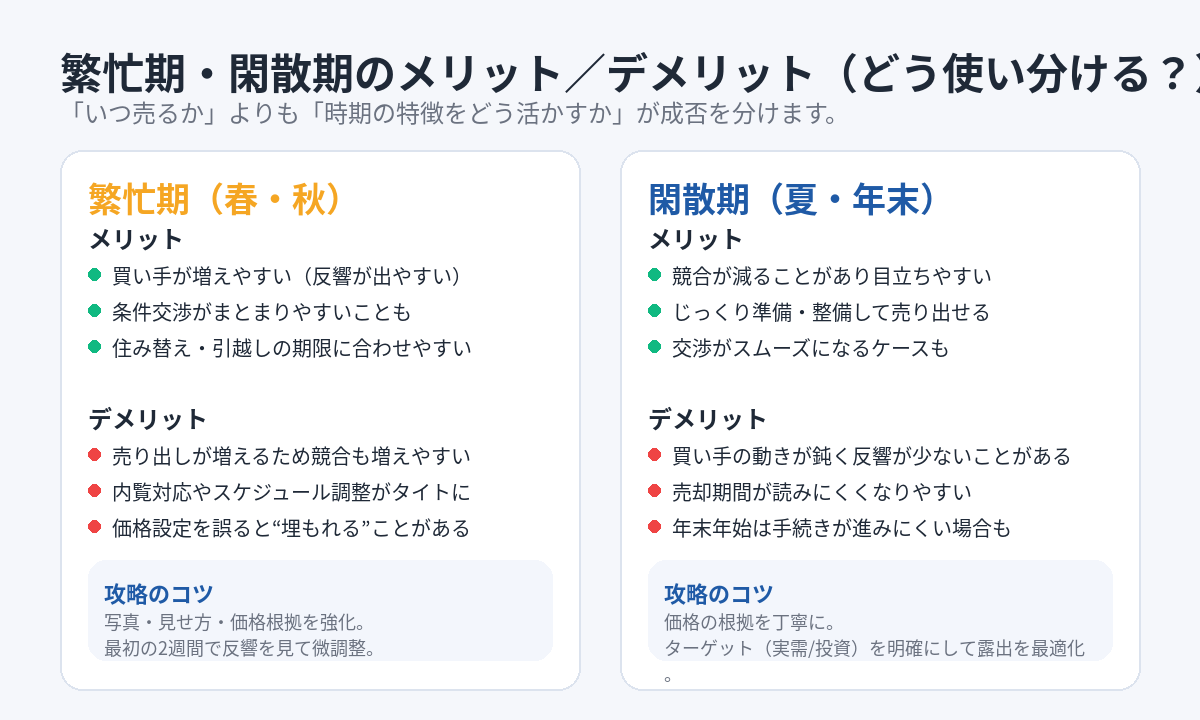Click the メリット heading in the 閑散期 card
1200x720 pixels.
coord(696,239)
